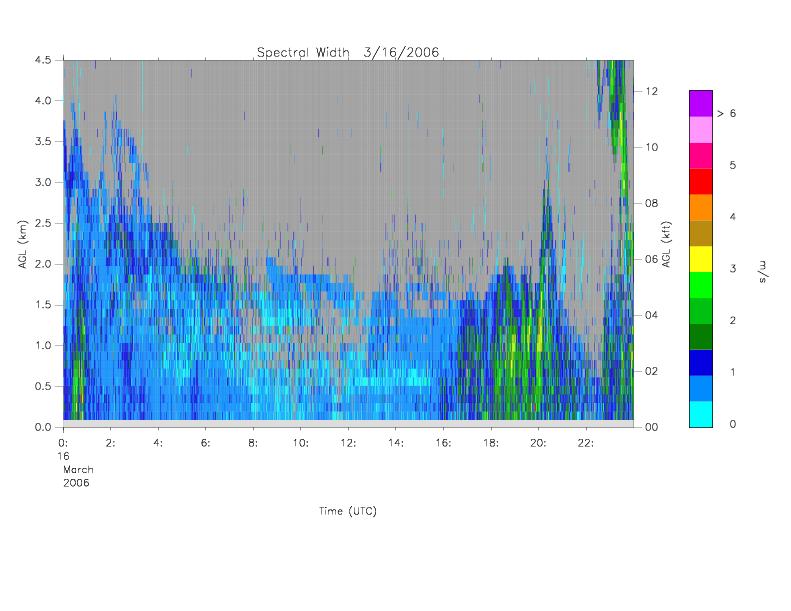Click the '2.0' km axis tick label
791x611 pixels.
43,264
